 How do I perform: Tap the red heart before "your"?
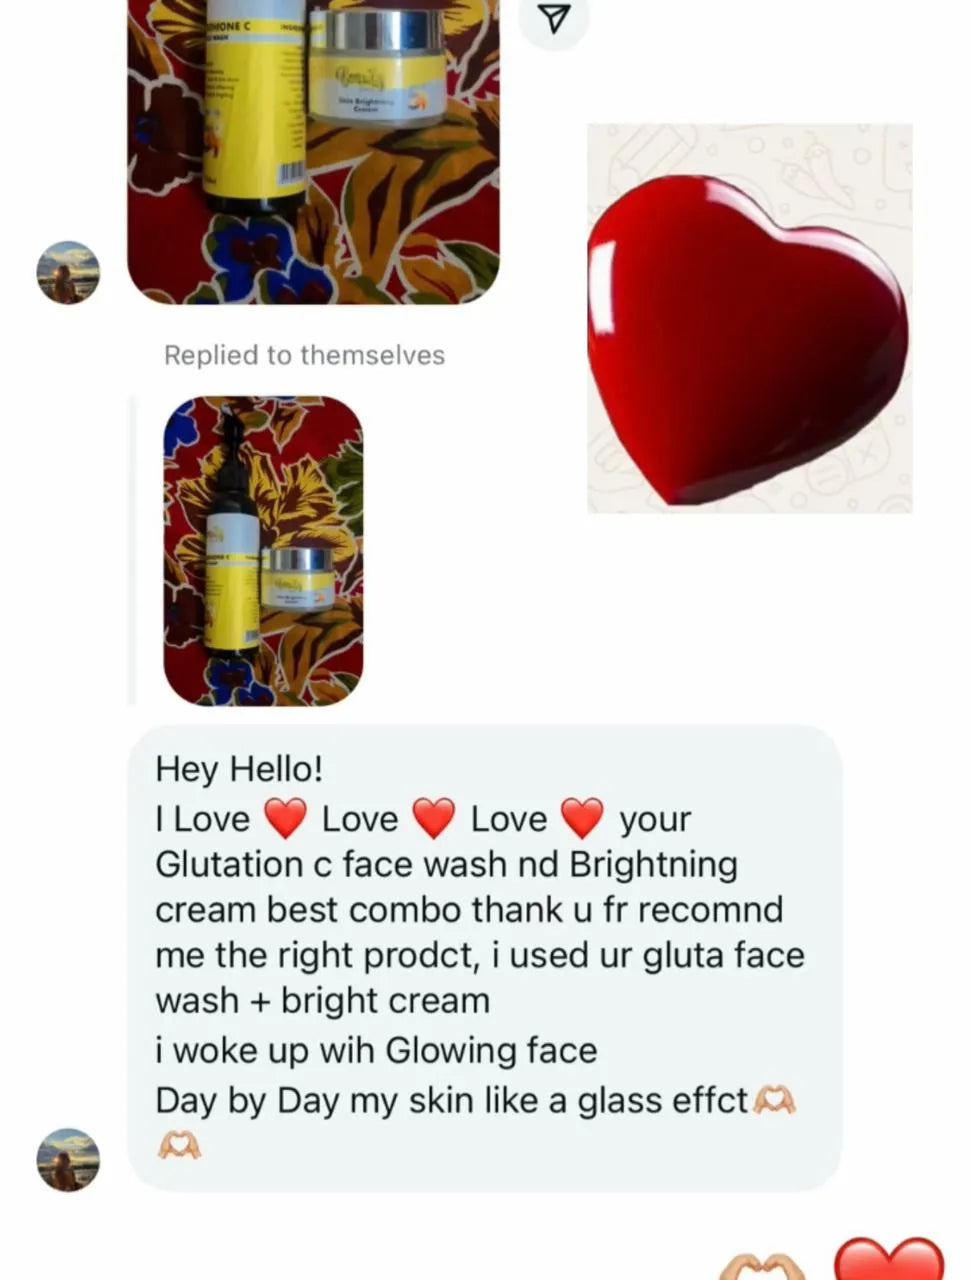click(583, 819)
